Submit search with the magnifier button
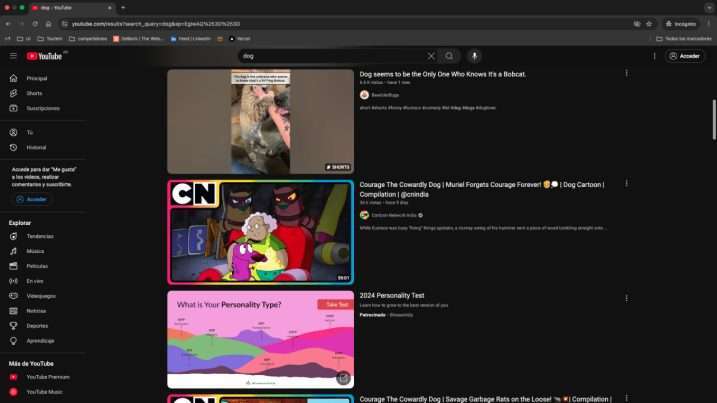717x403 pixels. point(449,56)
